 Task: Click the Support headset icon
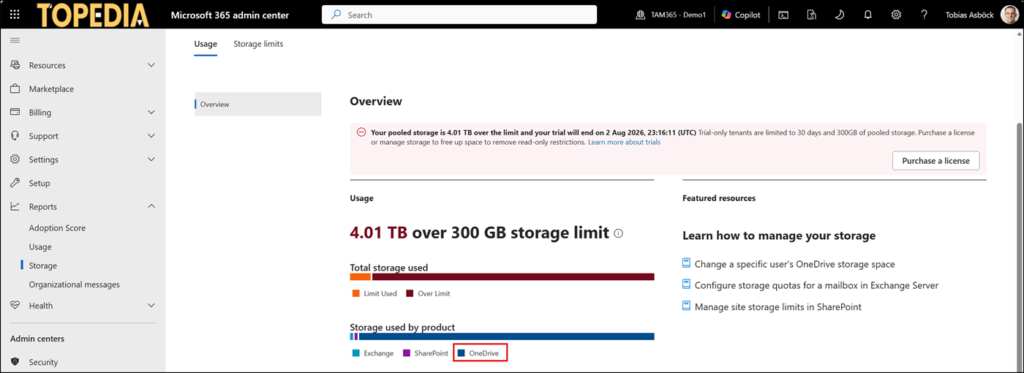pyautogui.click(x=15, y=136)
